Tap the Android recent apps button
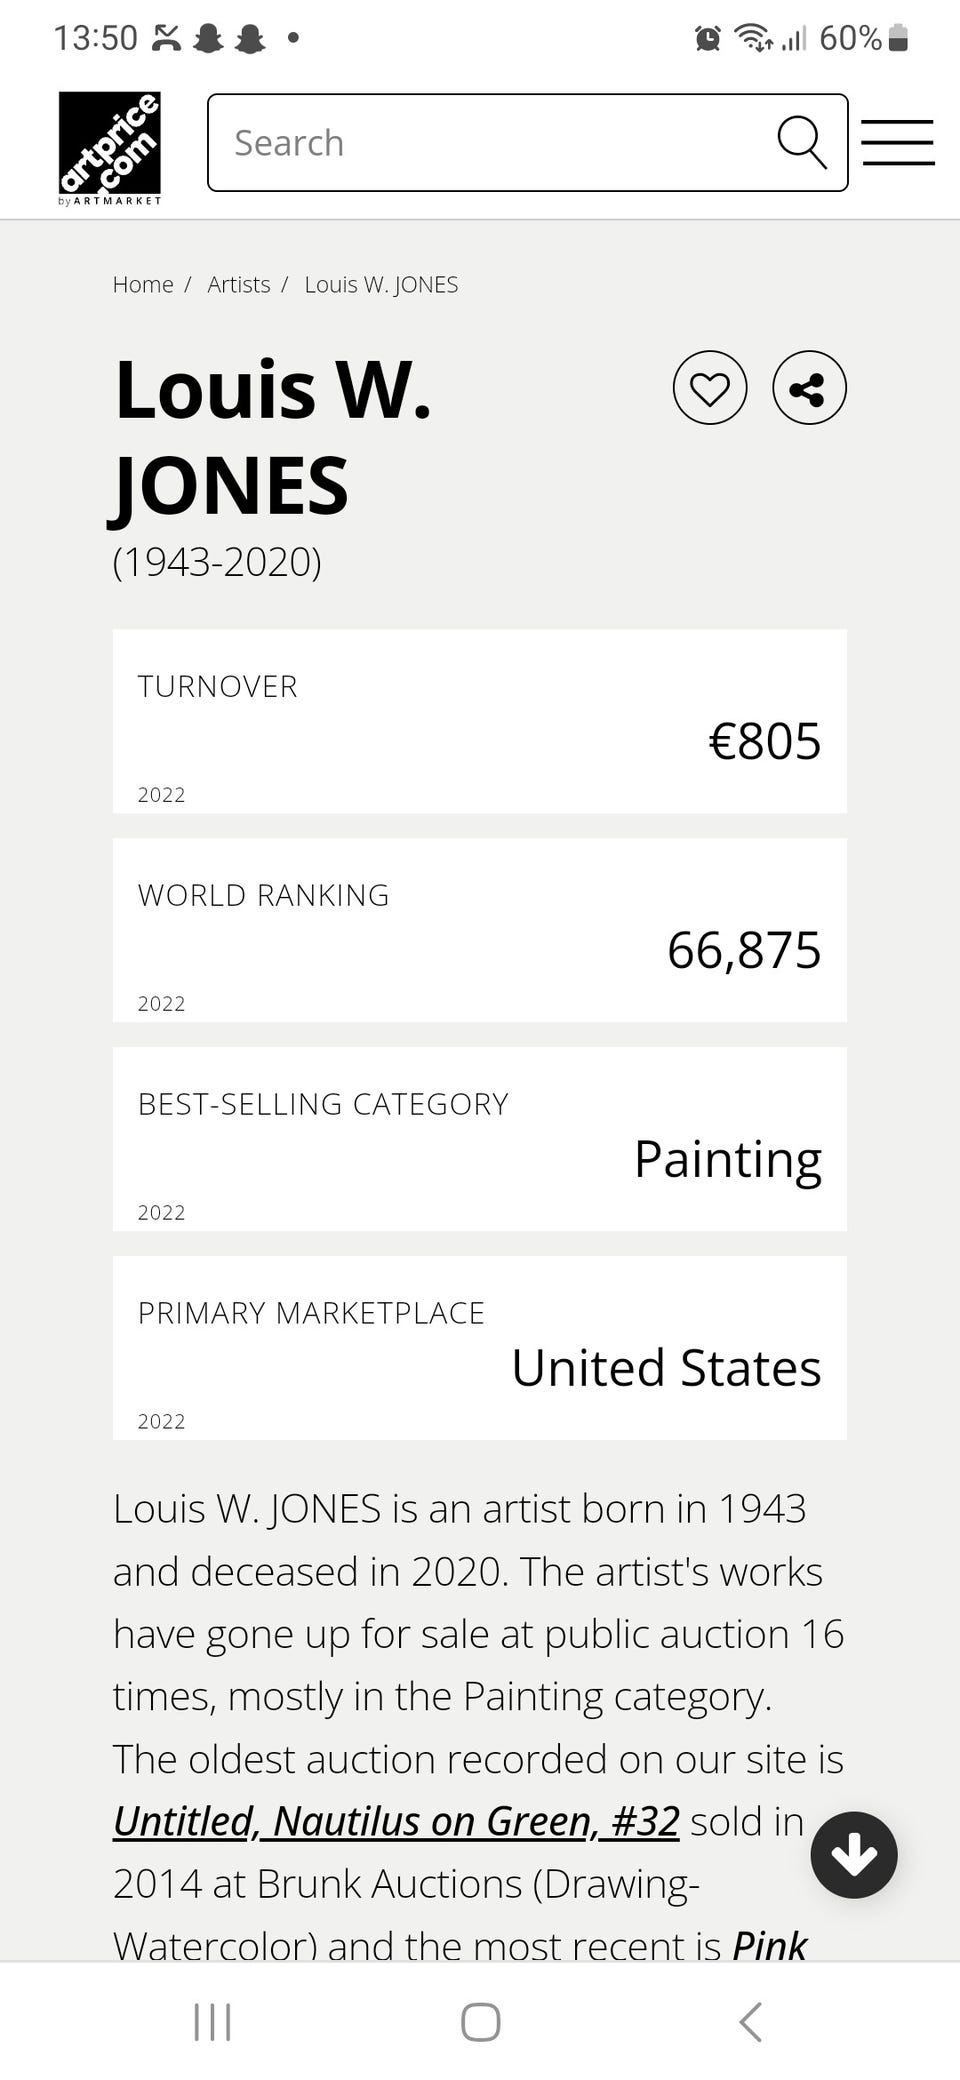 pos(212,2022)
